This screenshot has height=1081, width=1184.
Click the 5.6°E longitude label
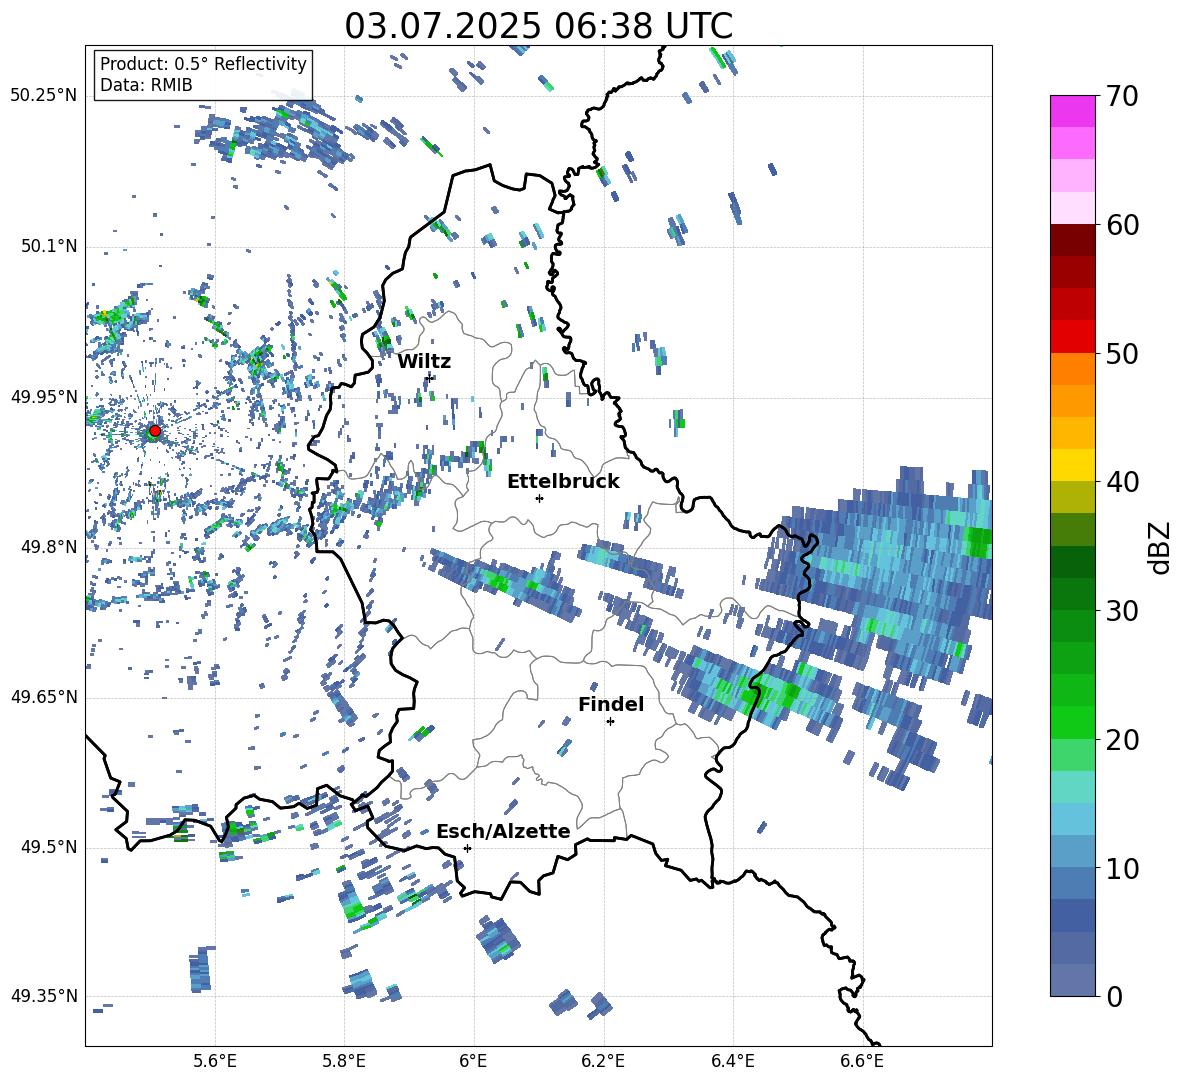[x=215, y=1061]
